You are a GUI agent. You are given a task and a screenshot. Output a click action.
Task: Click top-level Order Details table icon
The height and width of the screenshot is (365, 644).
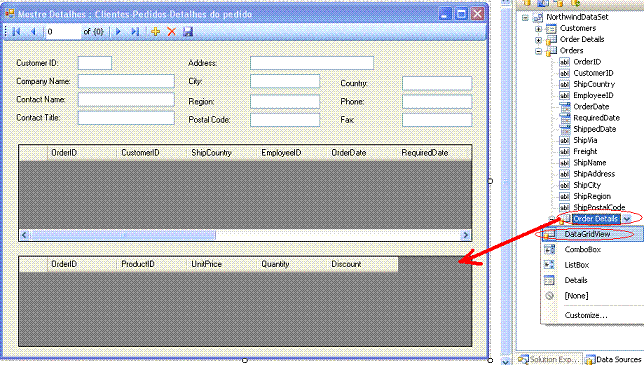[551, 40]
